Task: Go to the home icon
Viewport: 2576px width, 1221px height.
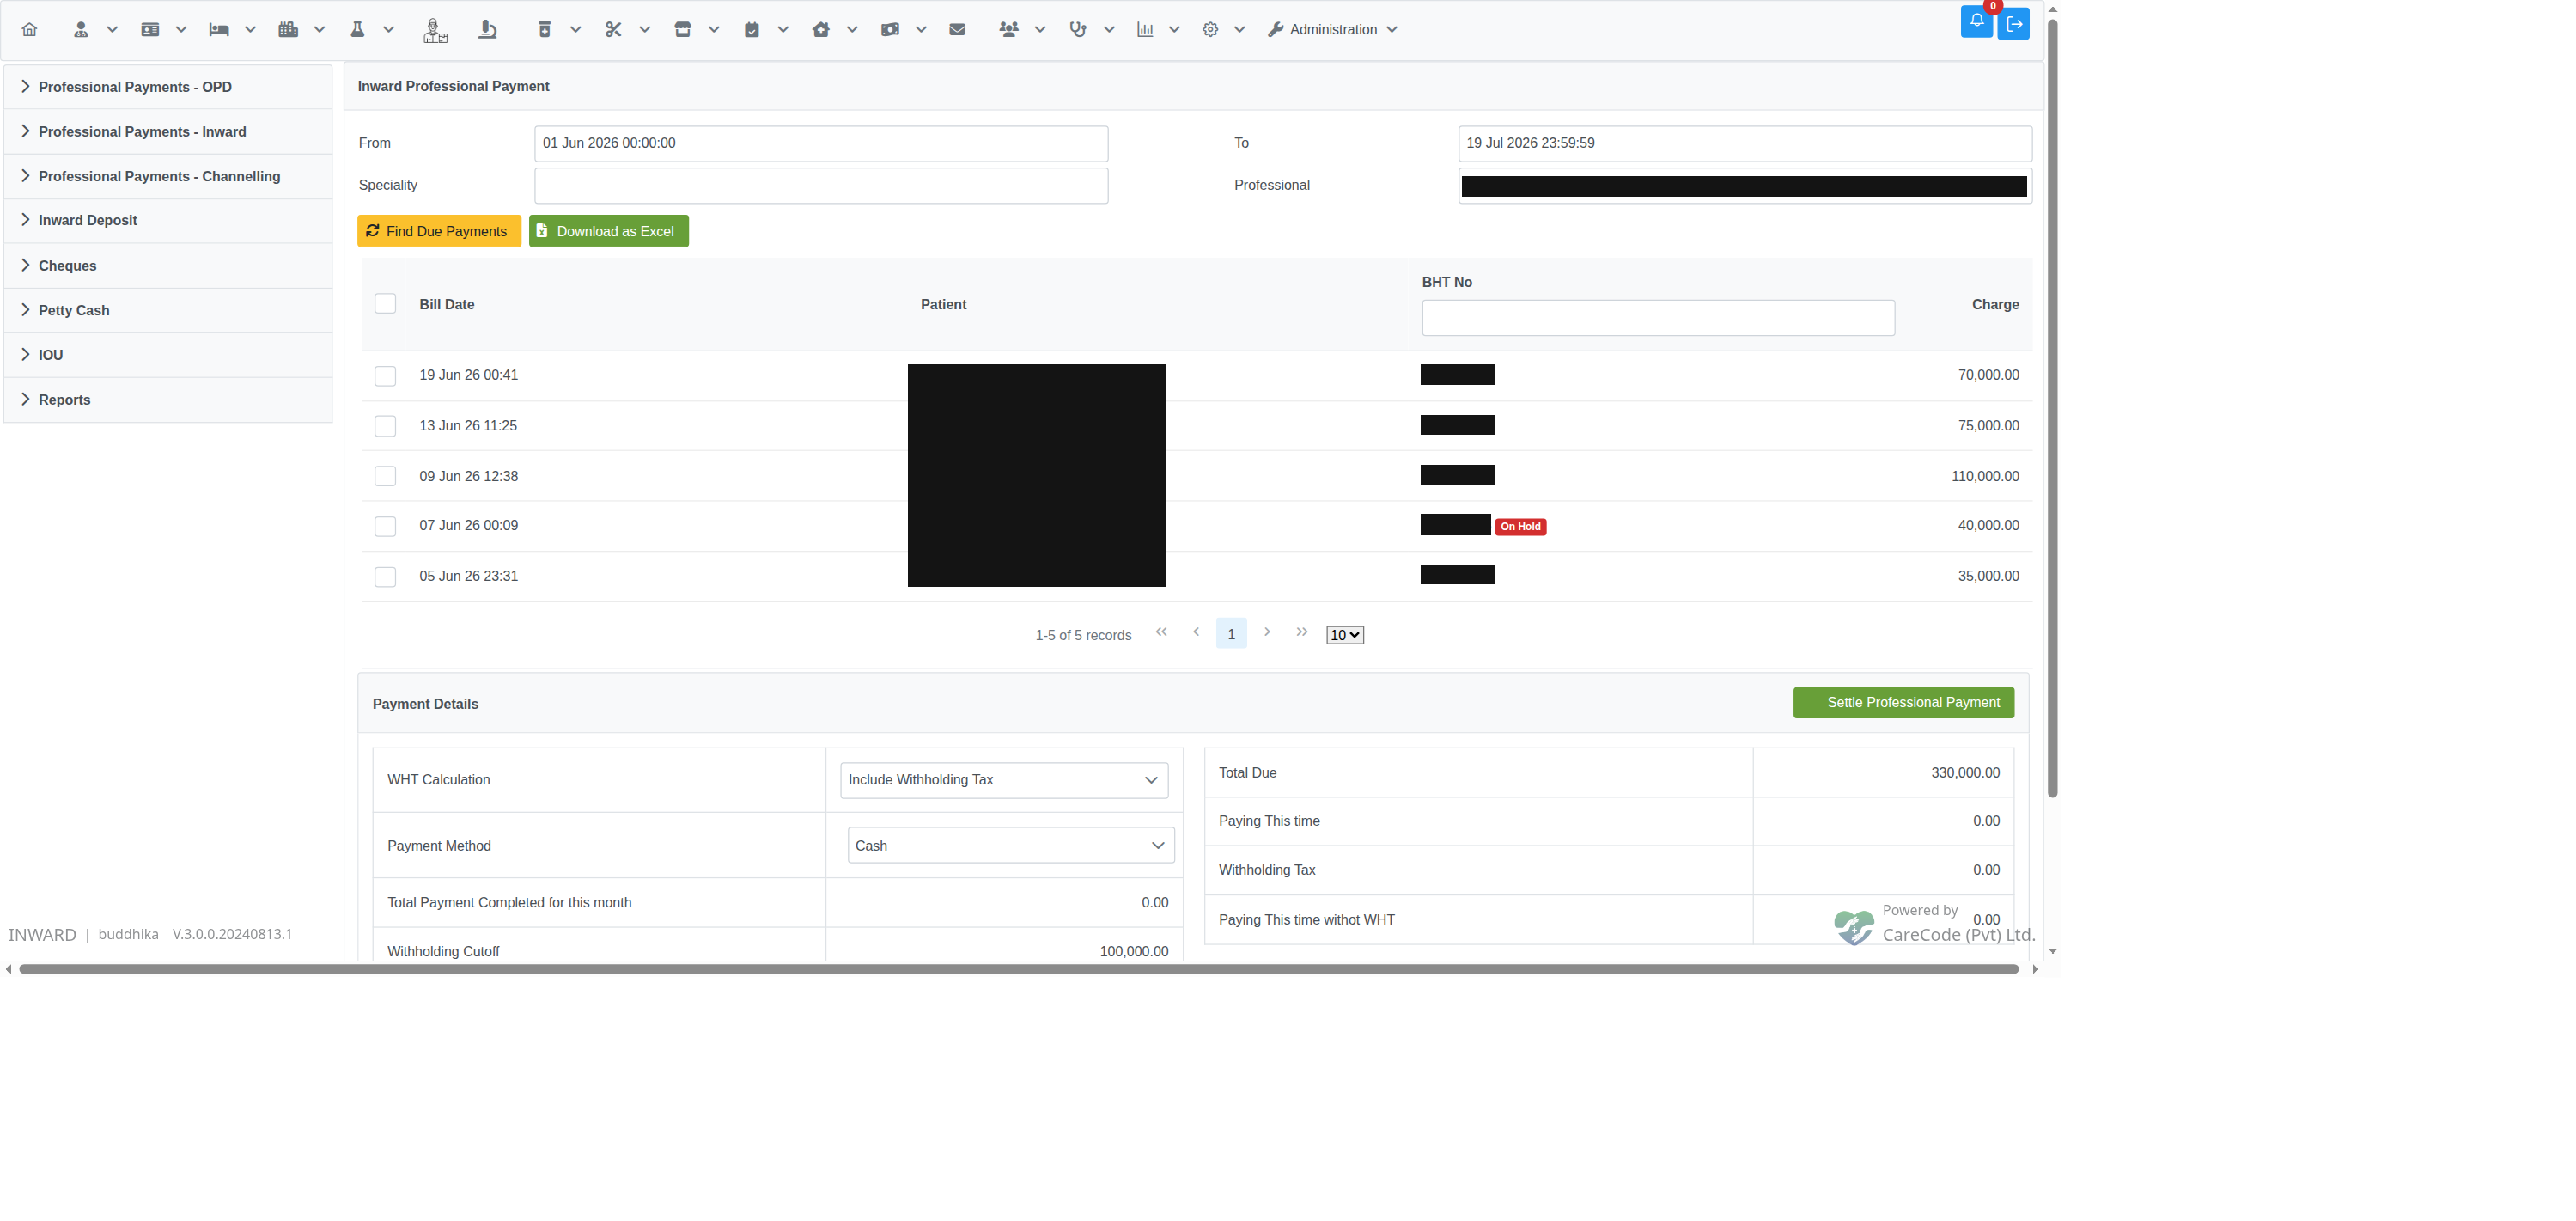Action: click(29, 29)
